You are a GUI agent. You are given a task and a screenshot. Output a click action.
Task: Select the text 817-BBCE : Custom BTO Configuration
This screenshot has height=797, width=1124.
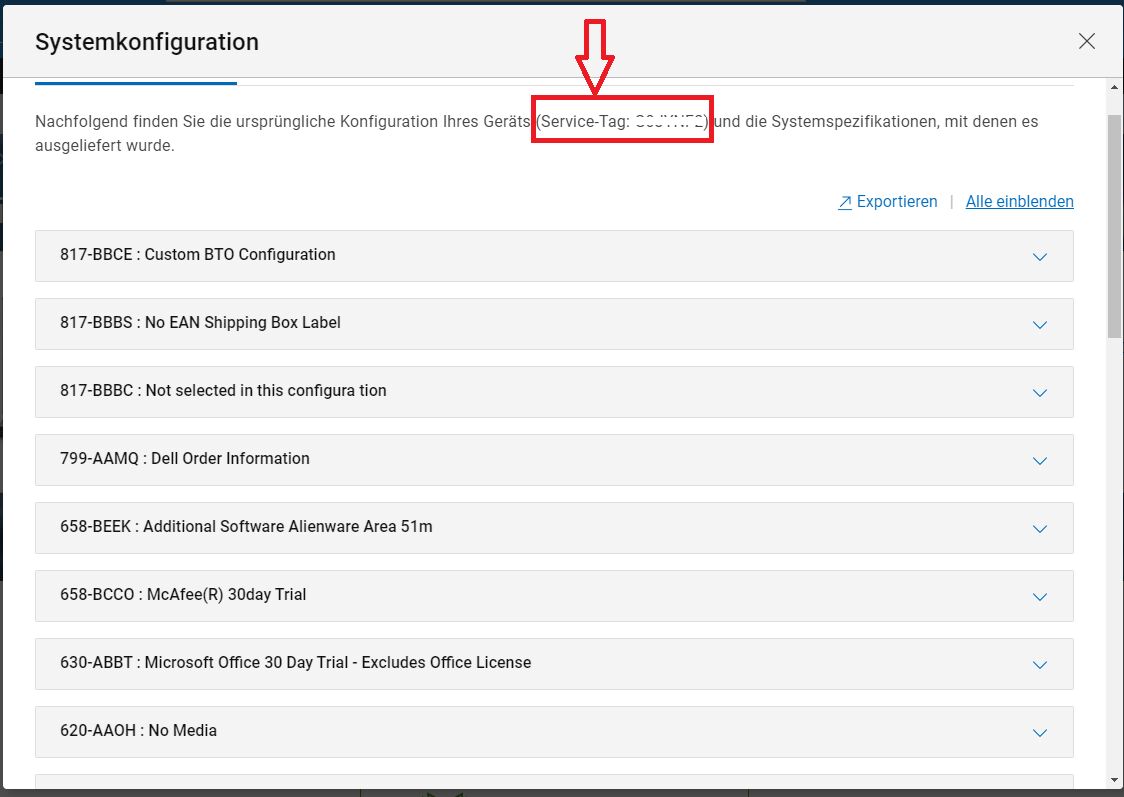tap(198, 254)
